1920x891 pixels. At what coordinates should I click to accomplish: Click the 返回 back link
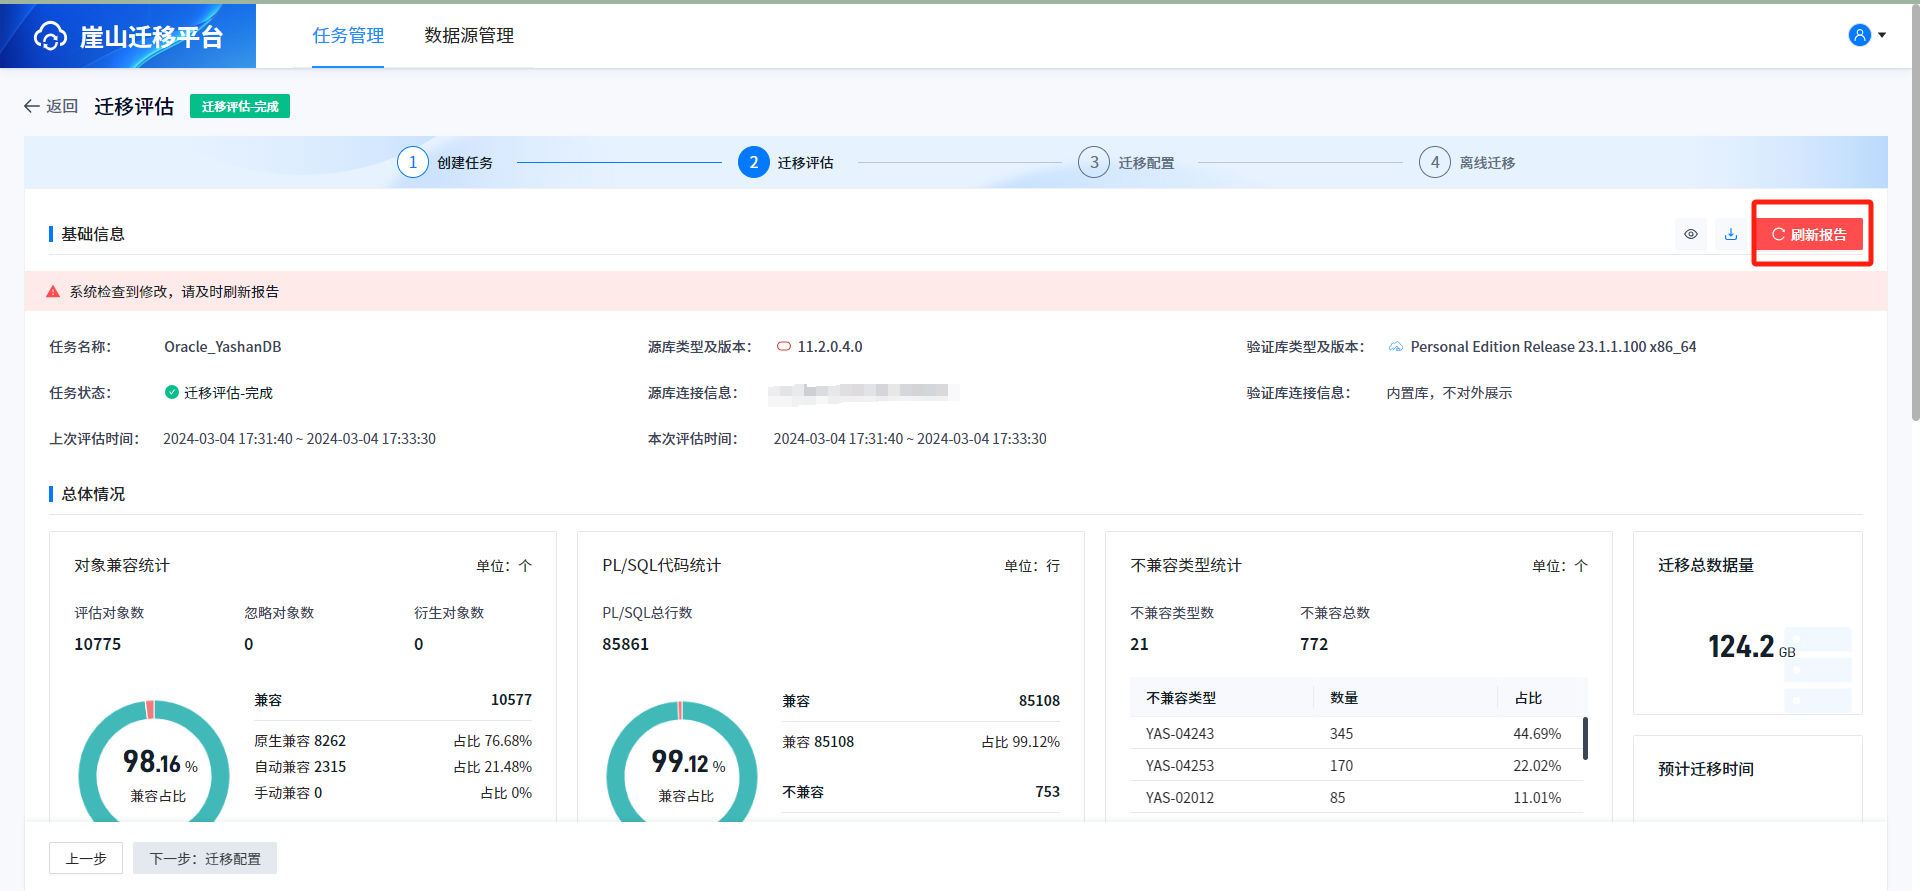click(x=62, y=106)
